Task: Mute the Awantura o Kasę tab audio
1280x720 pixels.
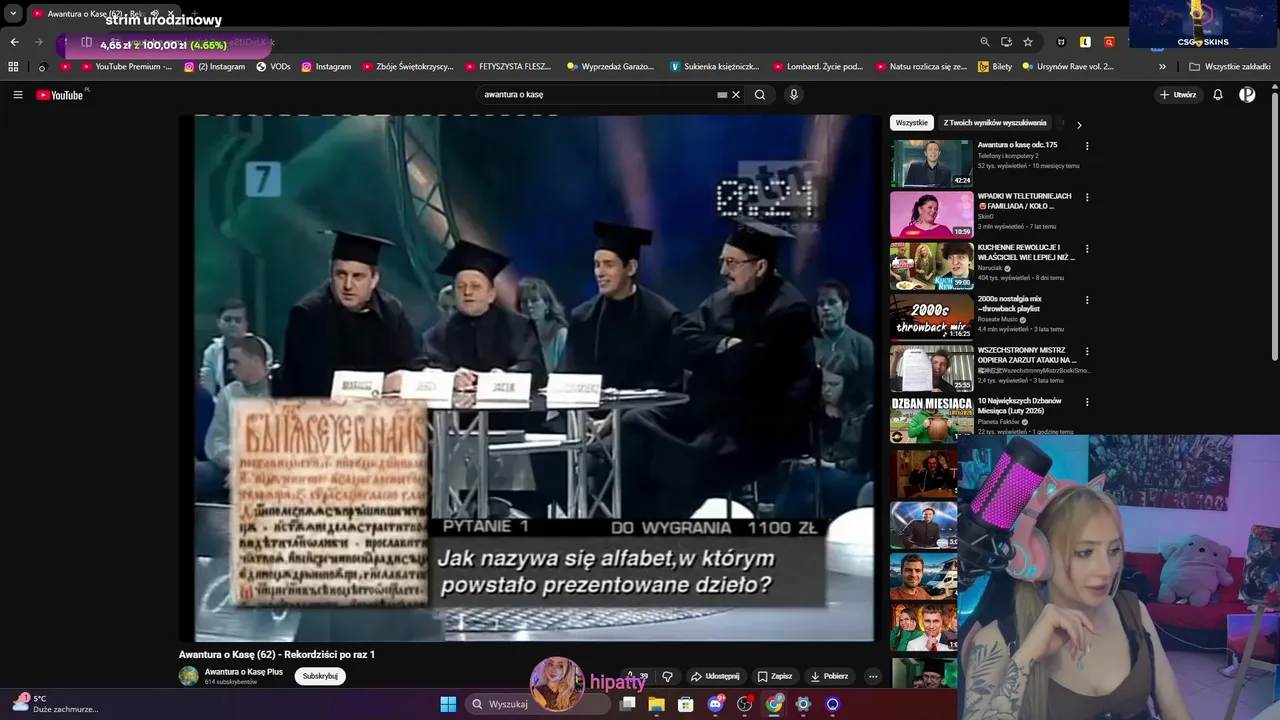Action: point(154,14)
